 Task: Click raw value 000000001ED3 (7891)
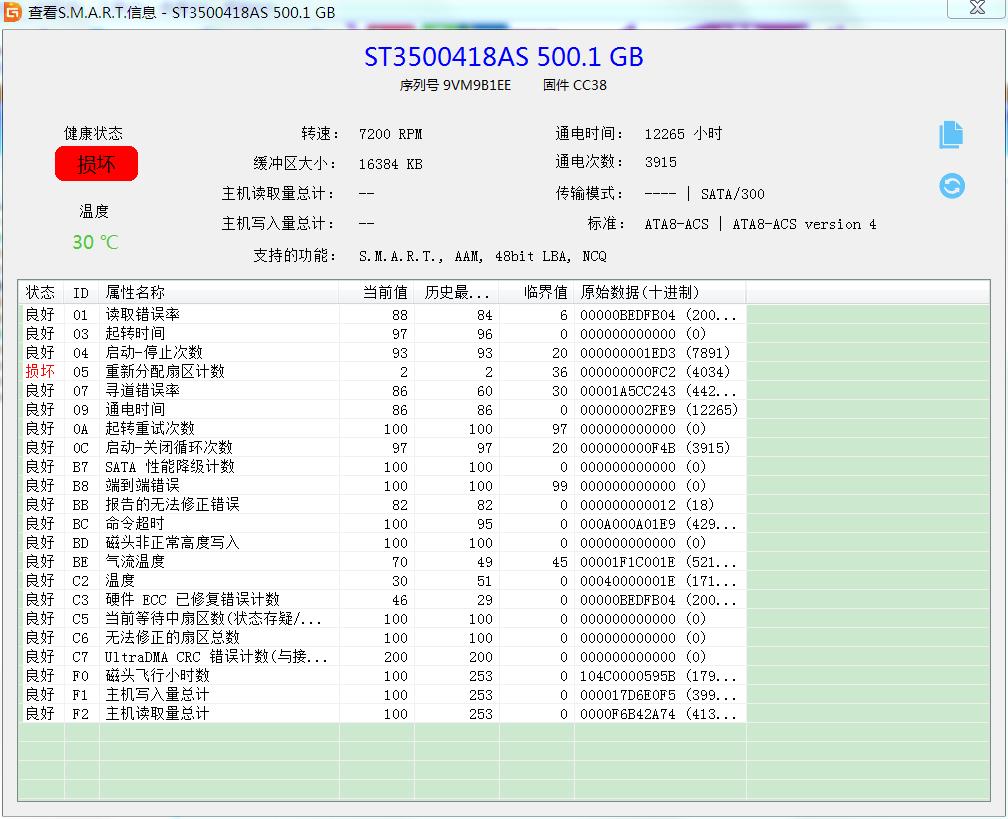click(655, 353)
